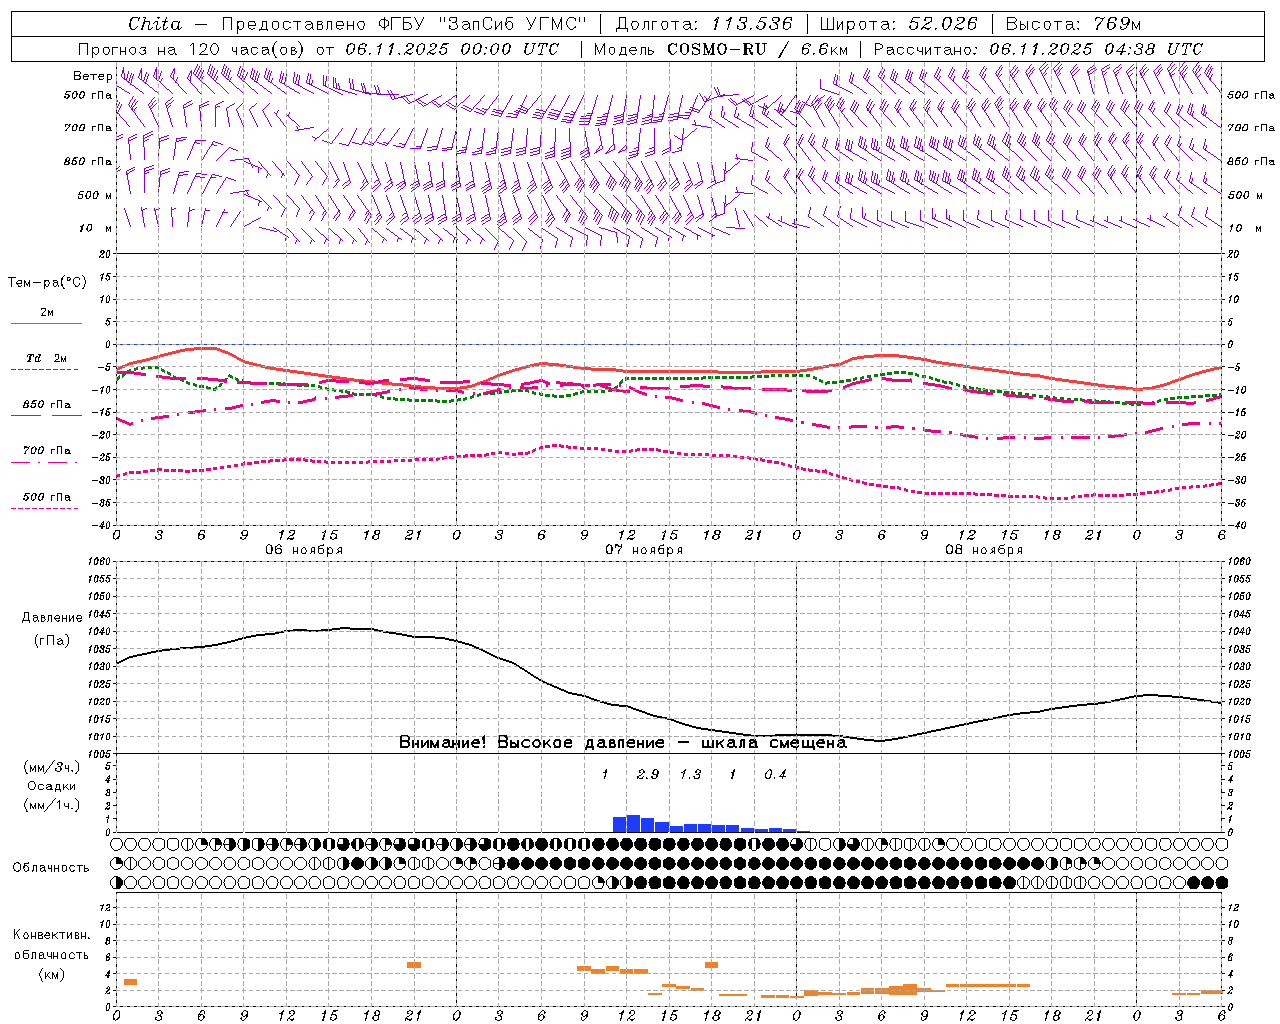Click the Высота: 769м value

pyautogui.click(x=1073, y=24)
